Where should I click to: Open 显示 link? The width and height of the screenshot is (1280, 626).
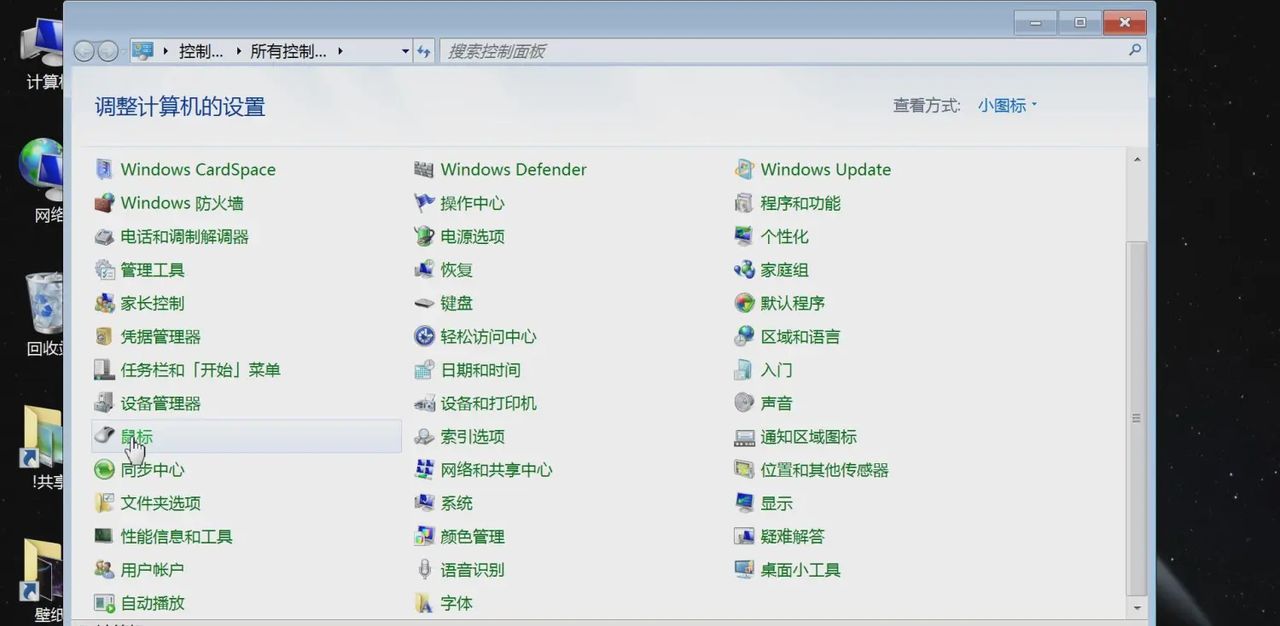(x=776, y=503)
